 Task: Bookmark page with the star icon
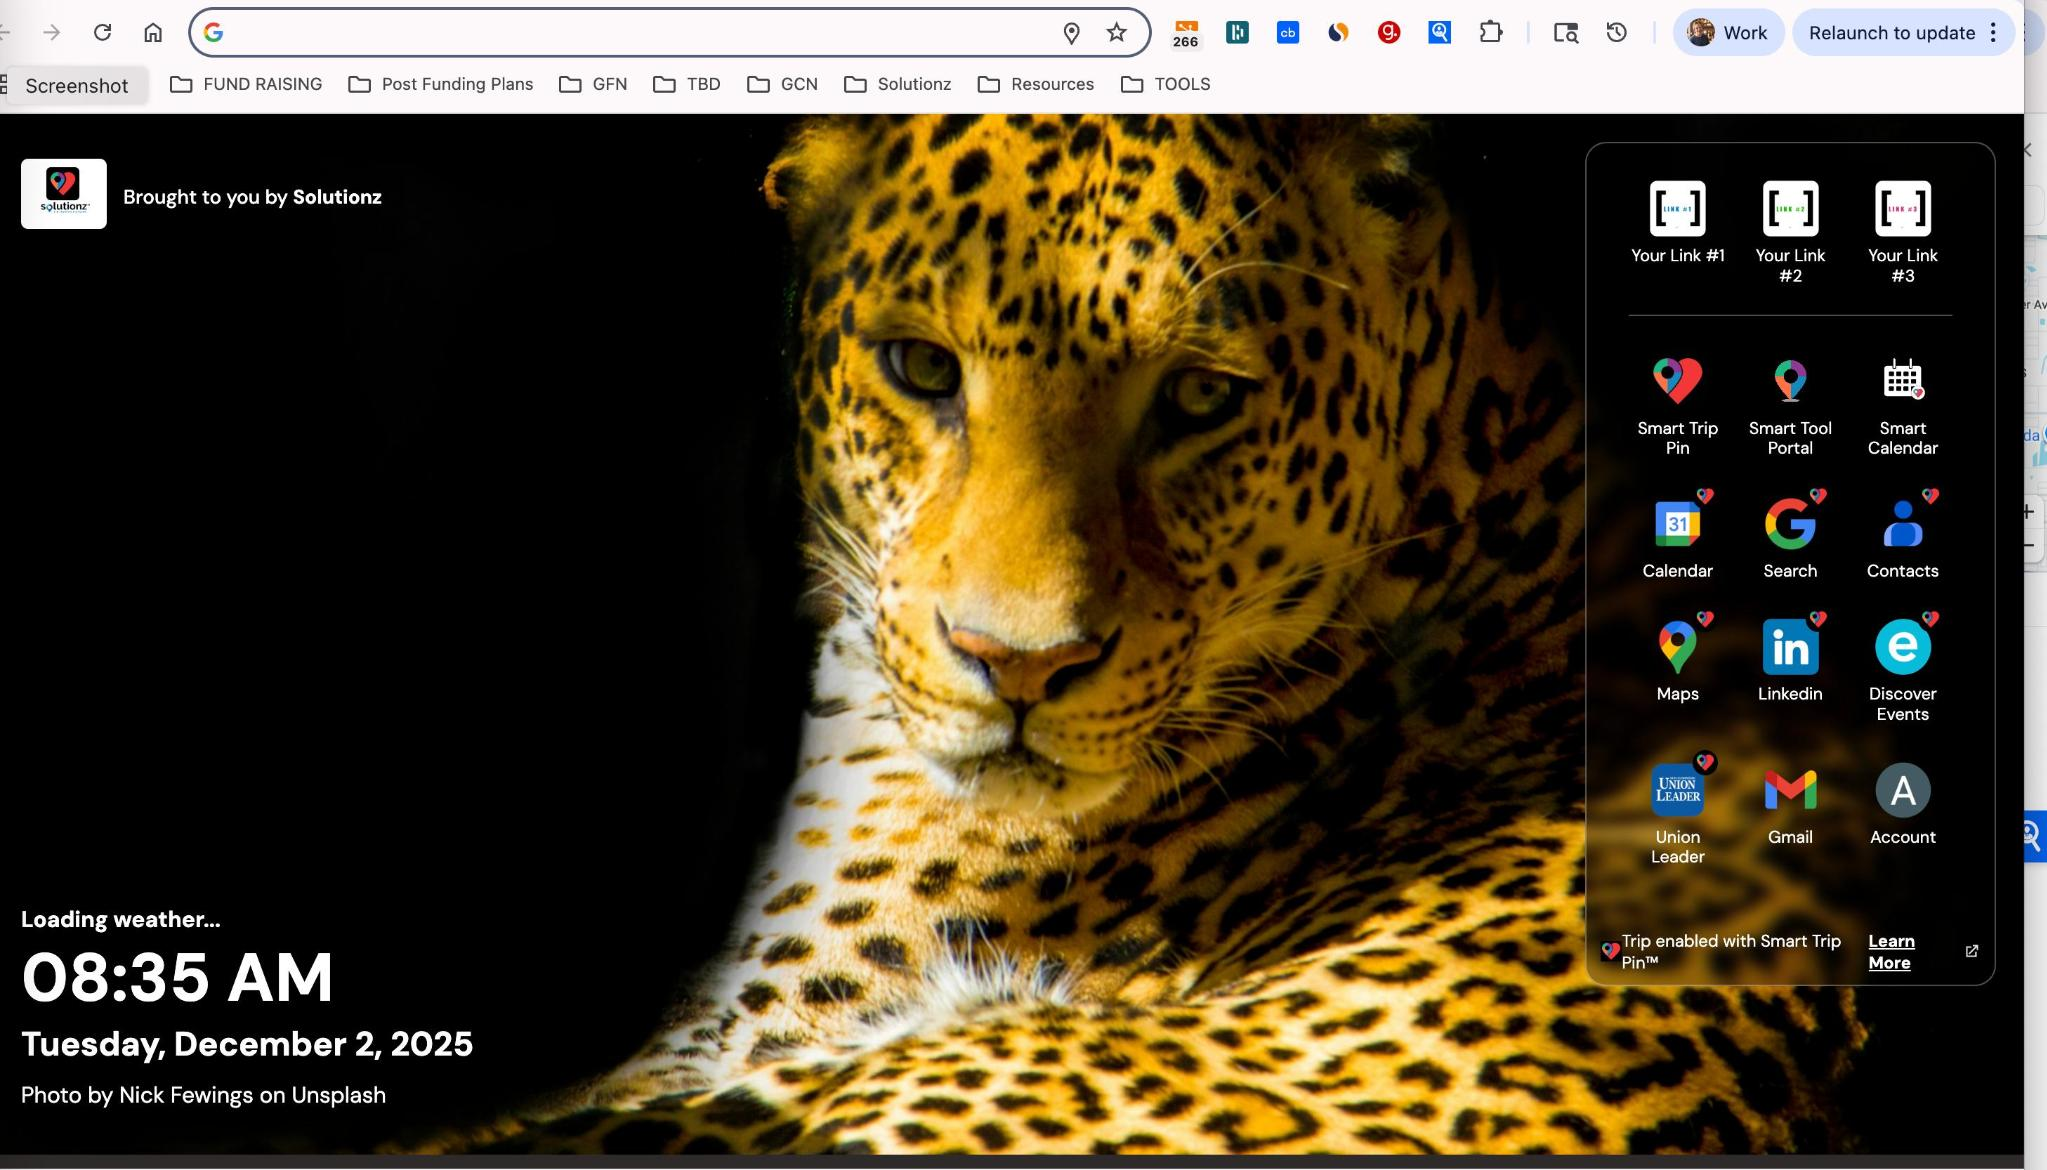1116,33
